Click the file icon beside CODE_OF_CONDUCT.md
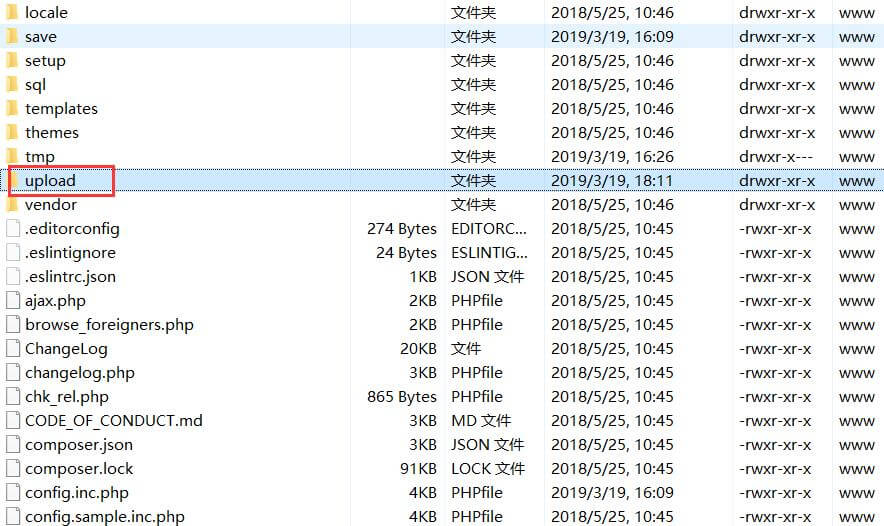Screen dimensions: 884x526 point(13,420)
